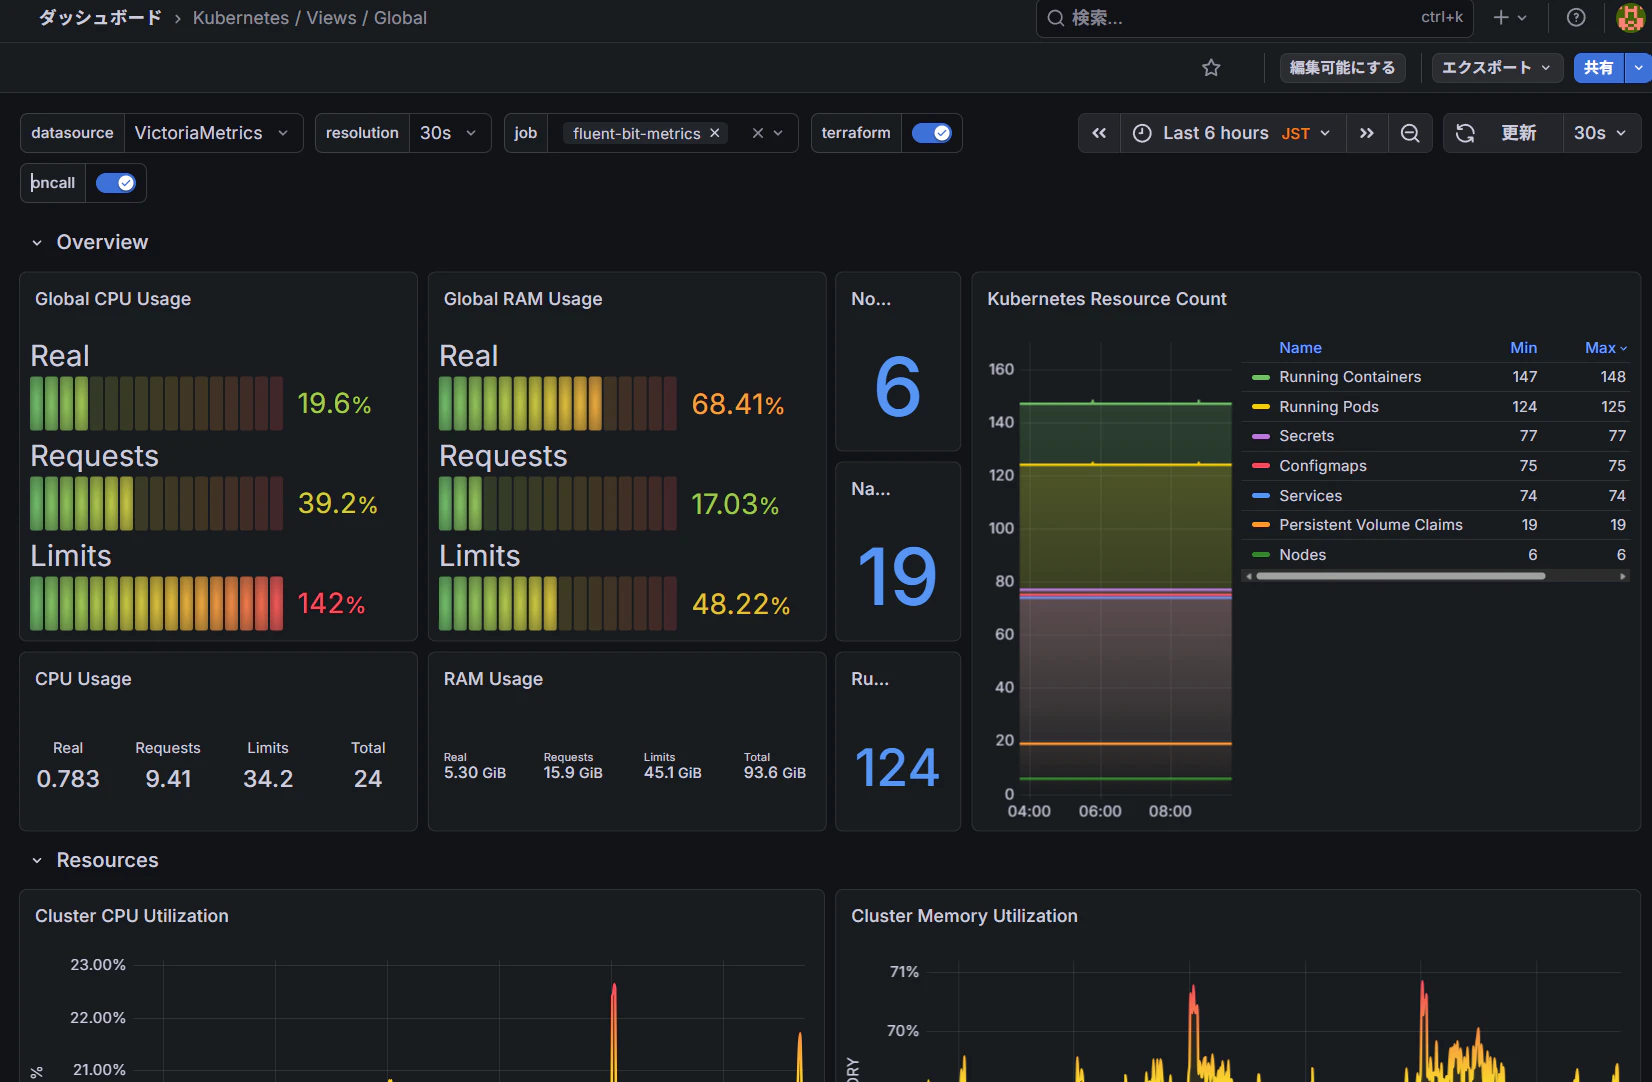
Task: Toggle Services series in legend
Action: (1310, 496)
